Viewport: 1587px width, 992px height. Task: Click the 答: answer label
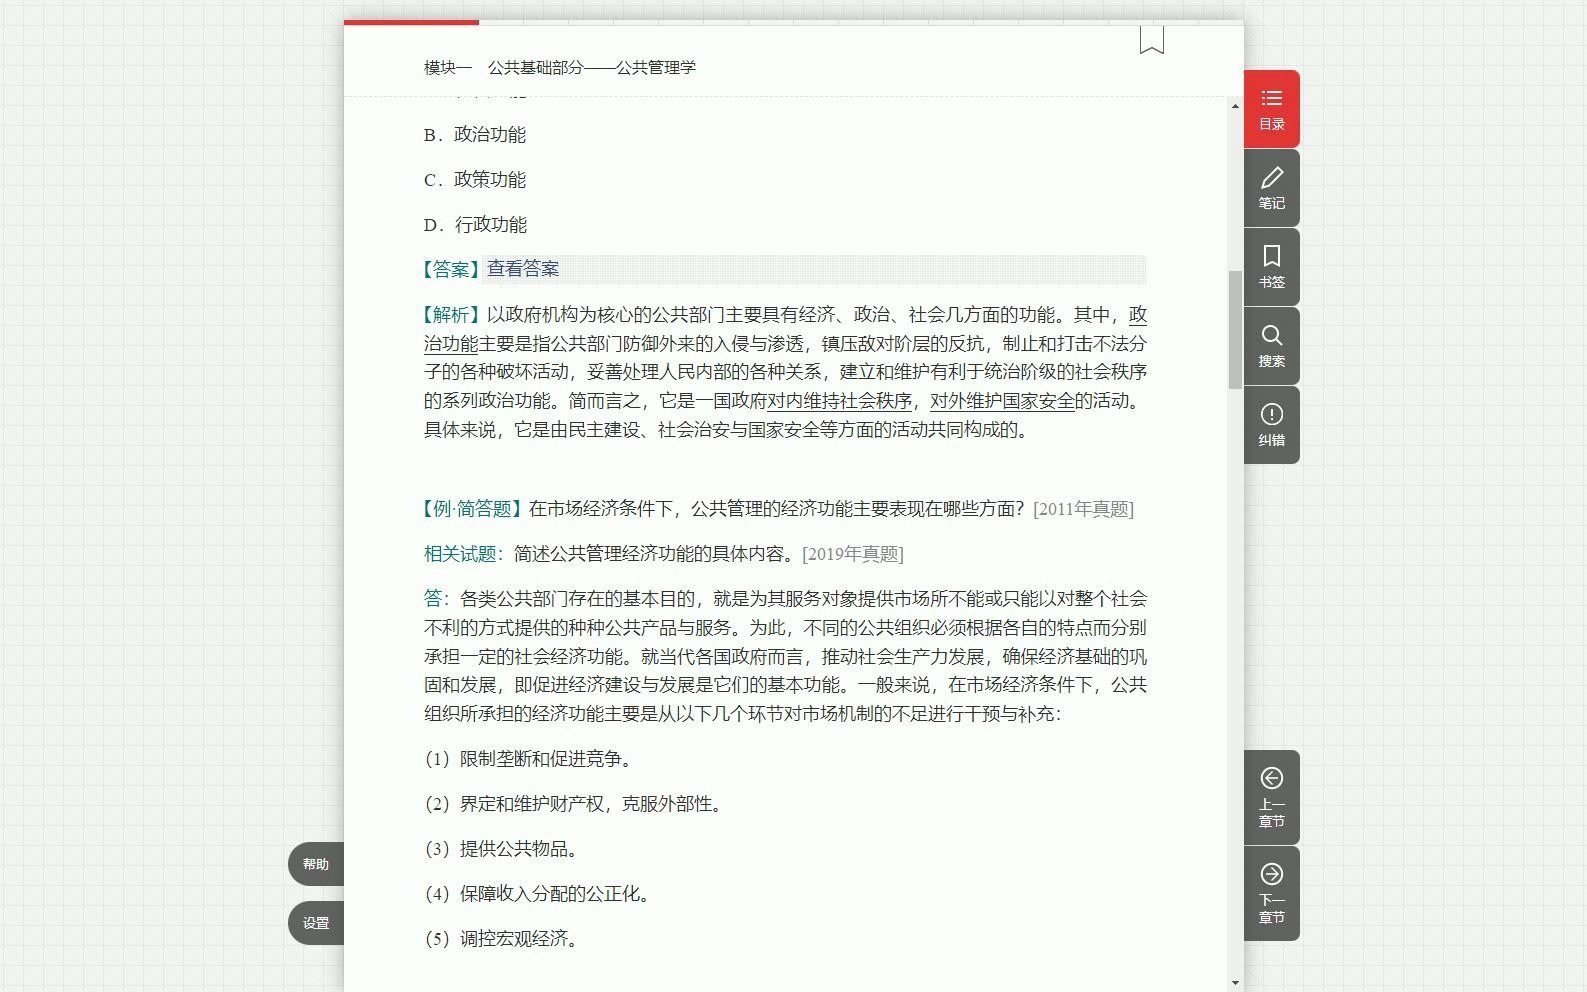(437, 599)
